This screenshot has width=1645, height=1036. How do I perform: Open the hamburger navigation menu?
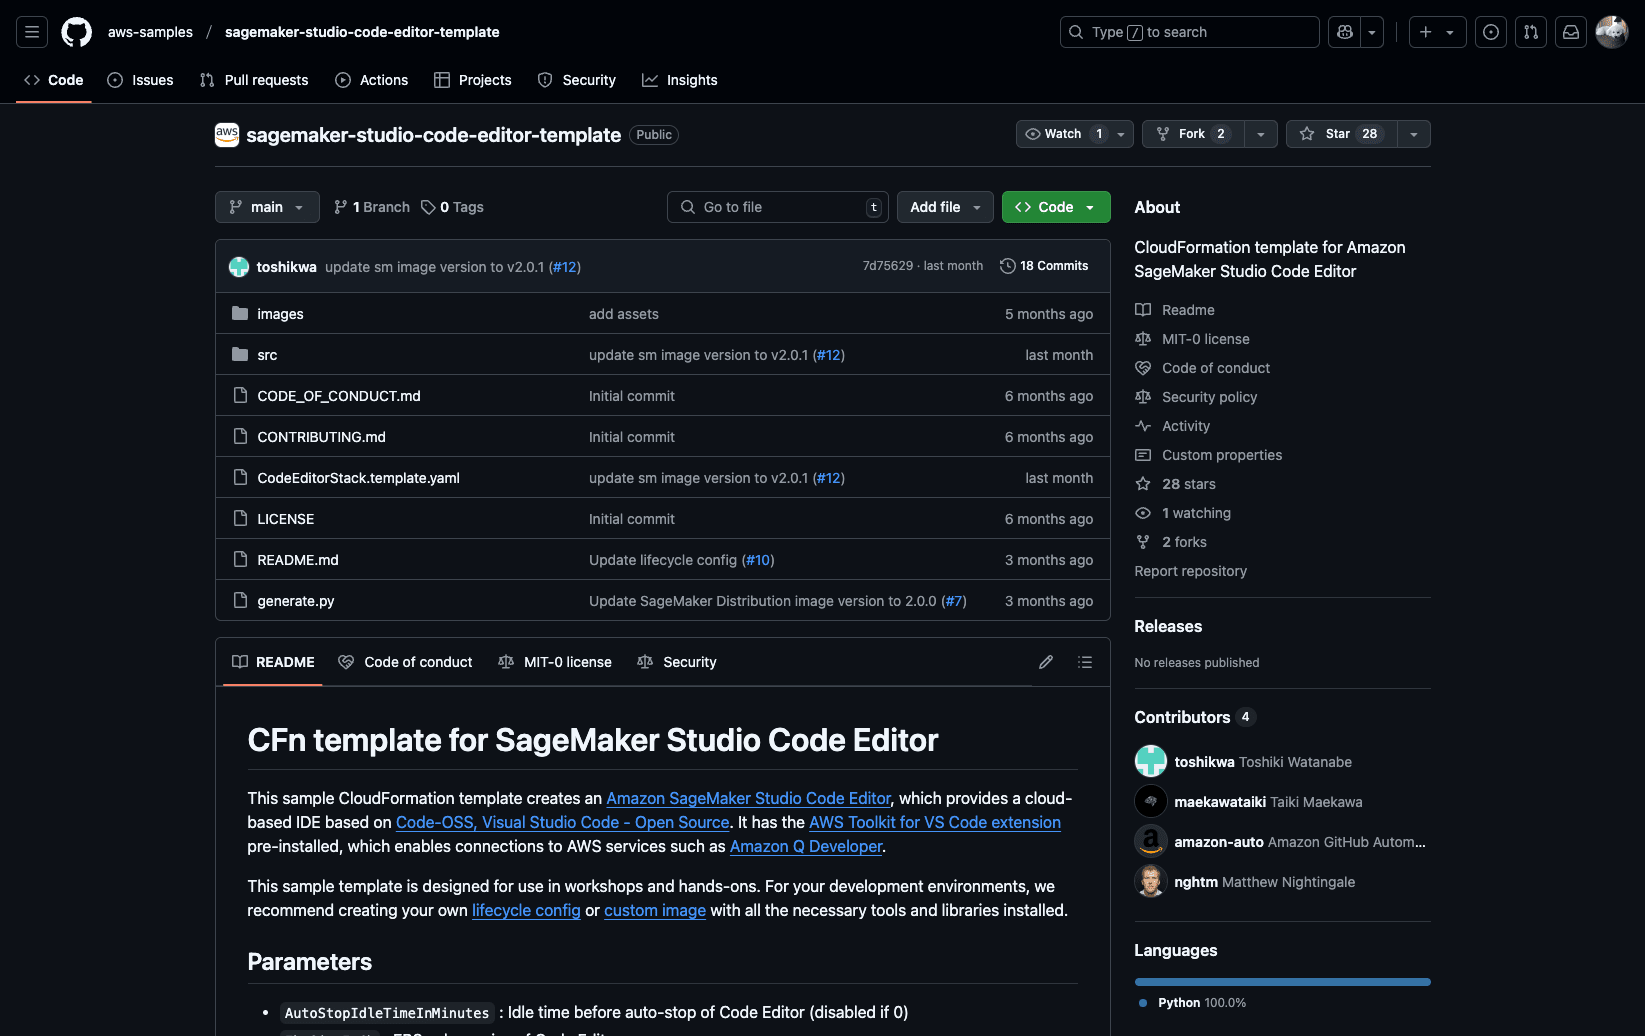coord(32,32)
